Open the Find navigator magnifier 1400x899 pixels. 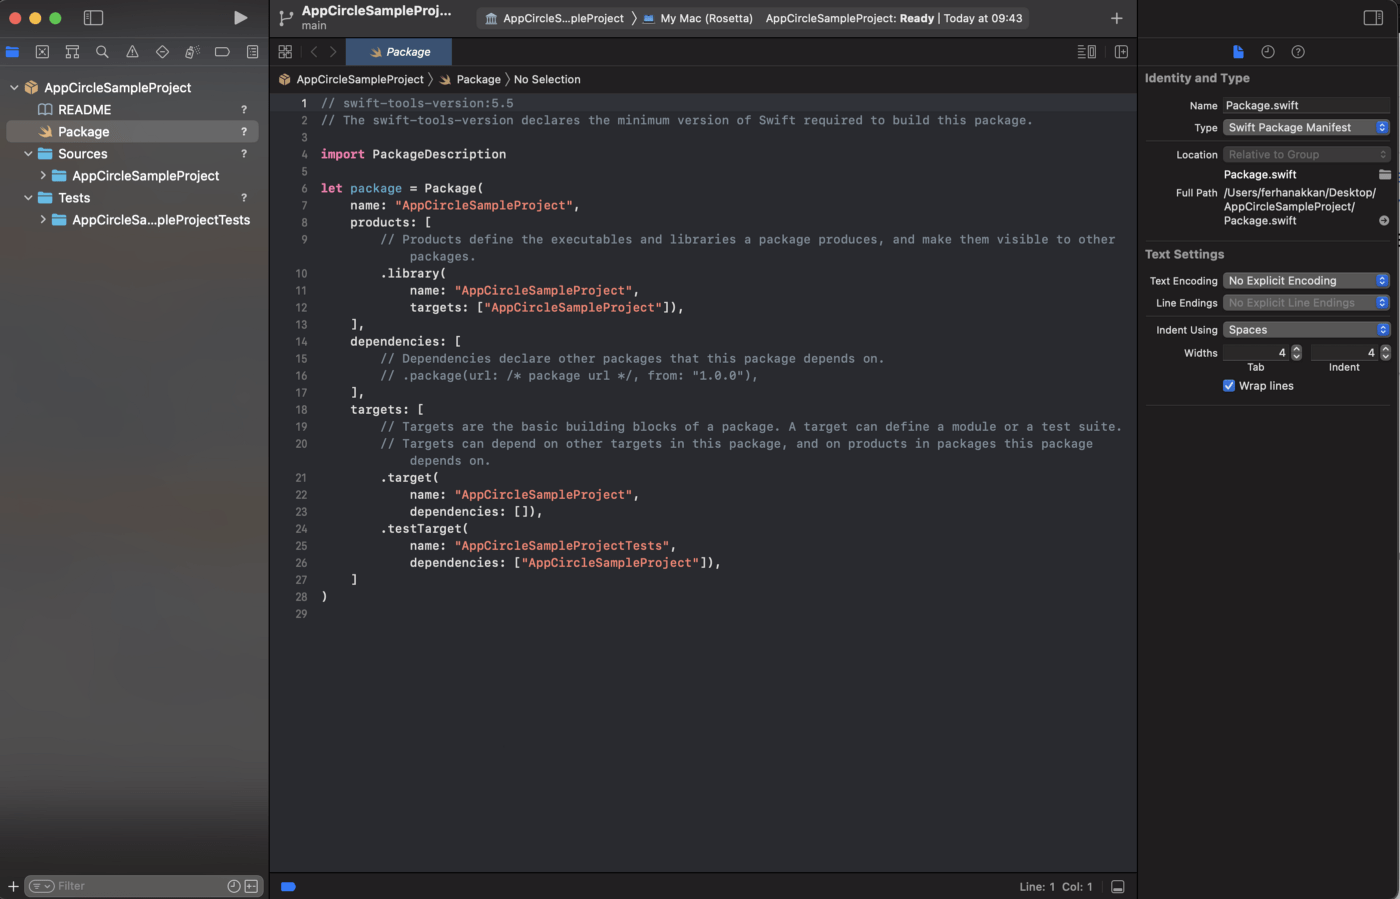point(102,52)
